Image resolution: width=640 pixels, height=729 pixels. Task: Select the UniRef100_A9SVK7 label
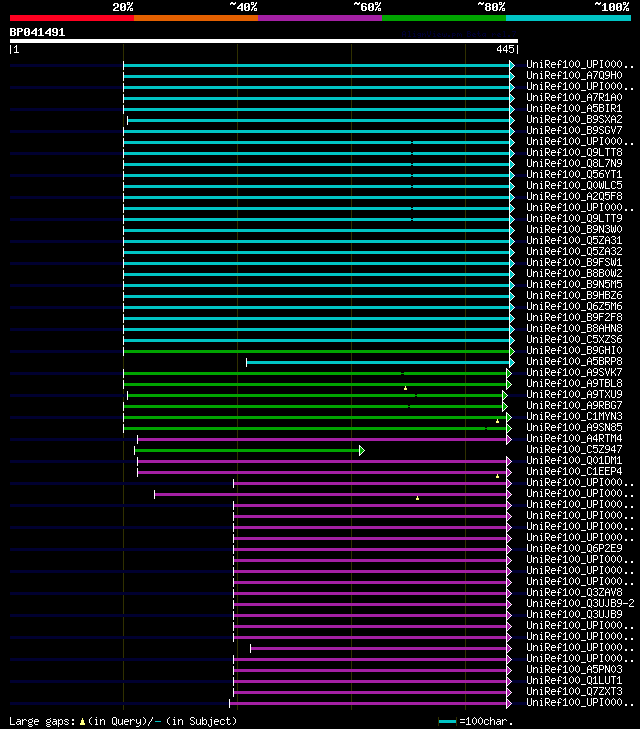click(574, 372)
